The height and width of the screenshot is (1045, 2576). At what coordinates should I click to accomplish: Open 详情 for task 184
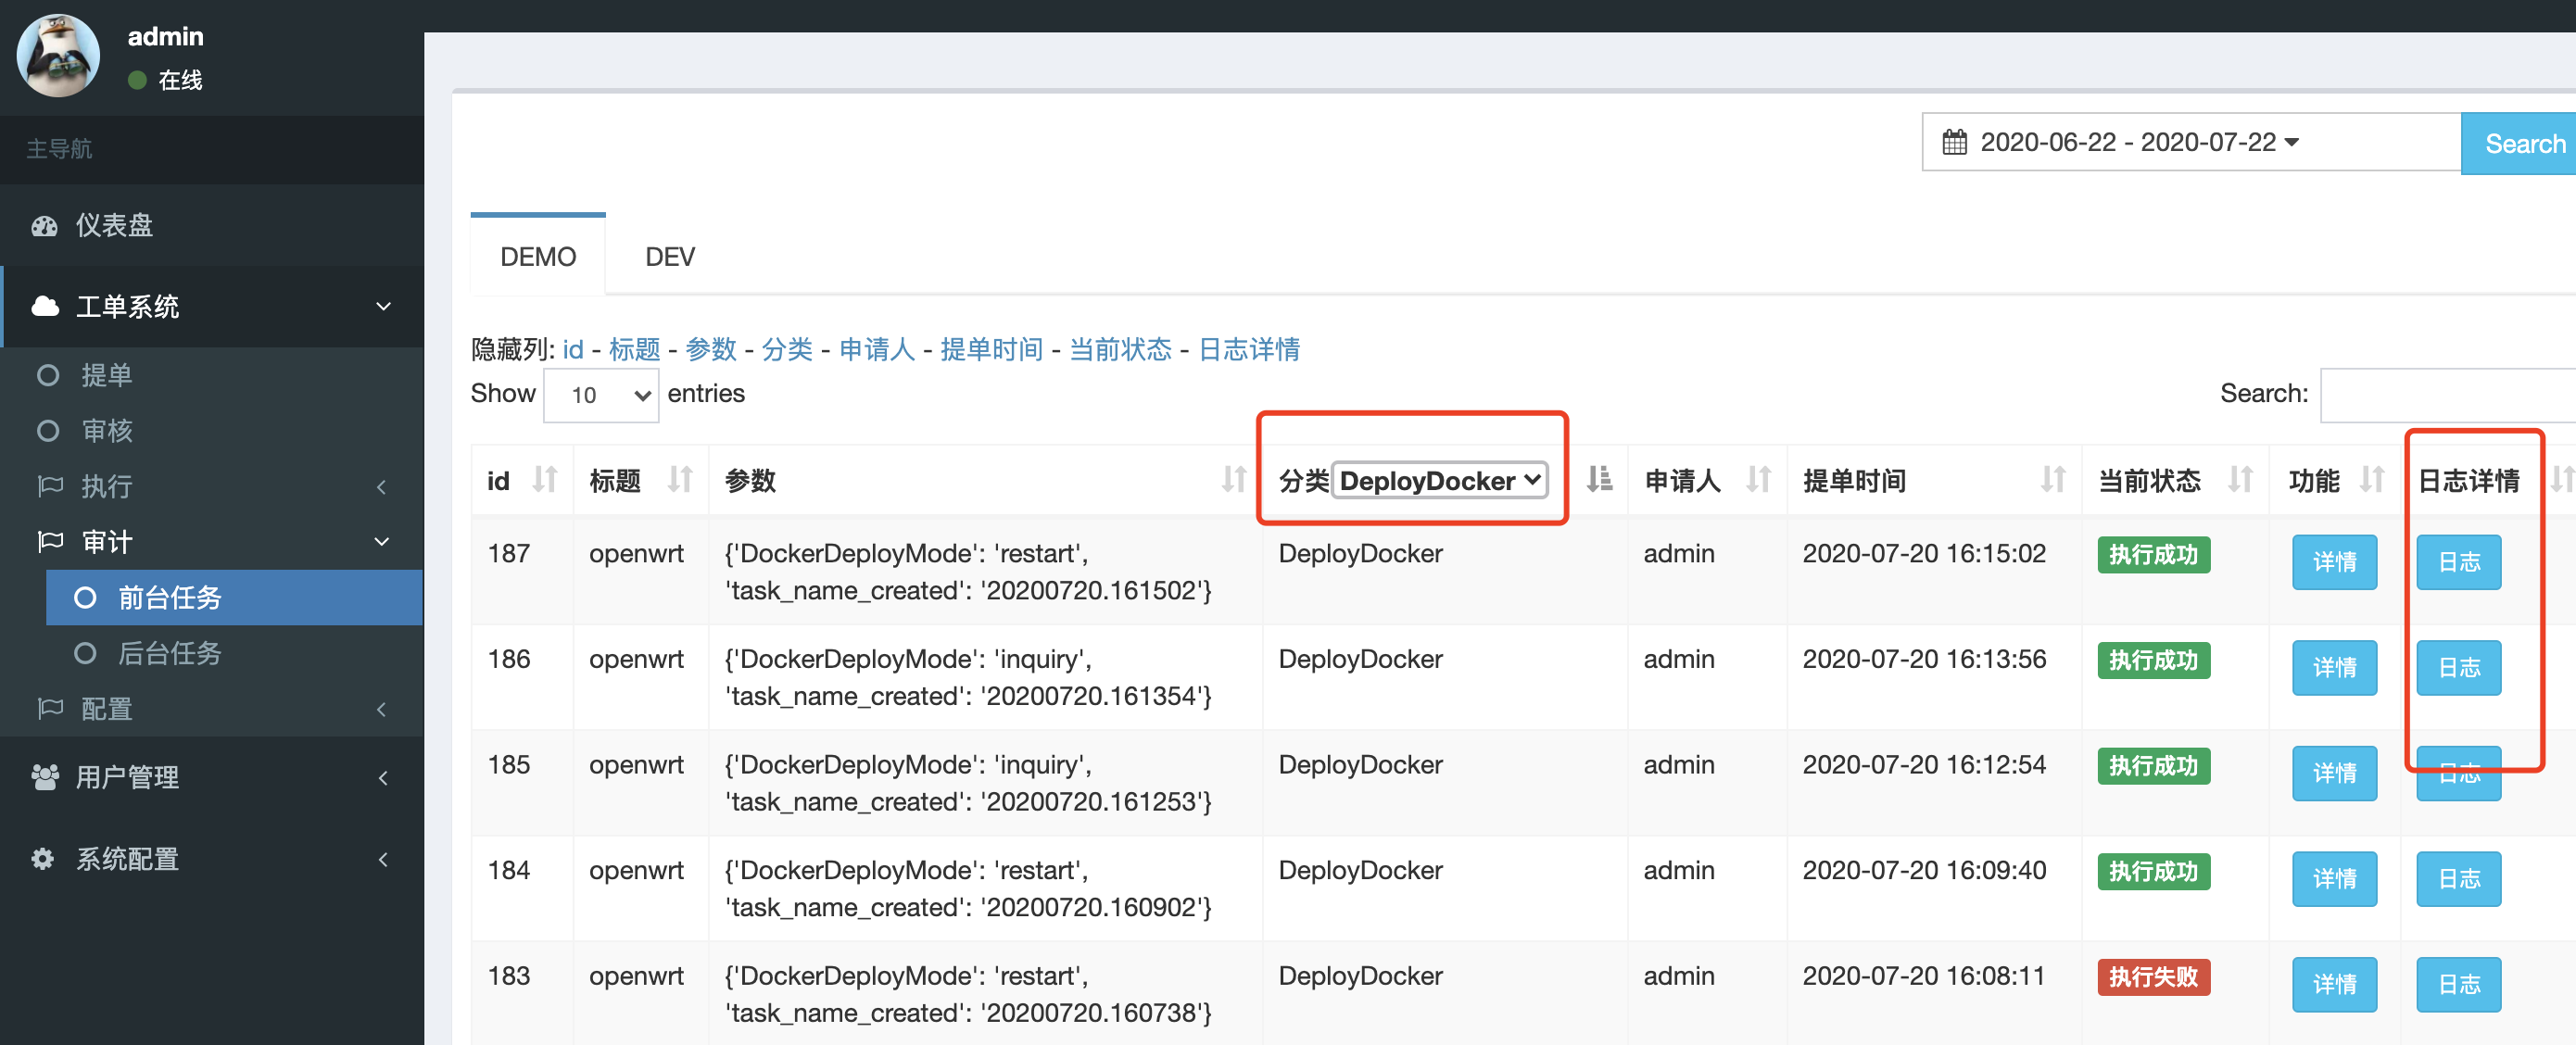tap(2334, 879)
